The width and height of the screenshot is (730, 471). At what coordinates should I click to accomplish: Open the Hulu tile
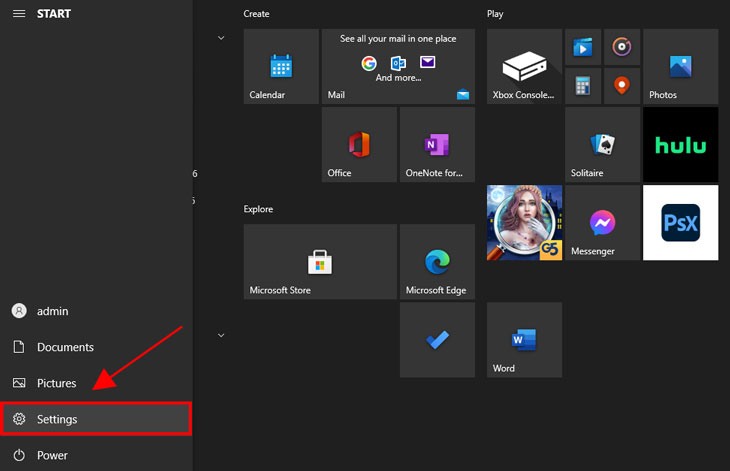(680, 145)
